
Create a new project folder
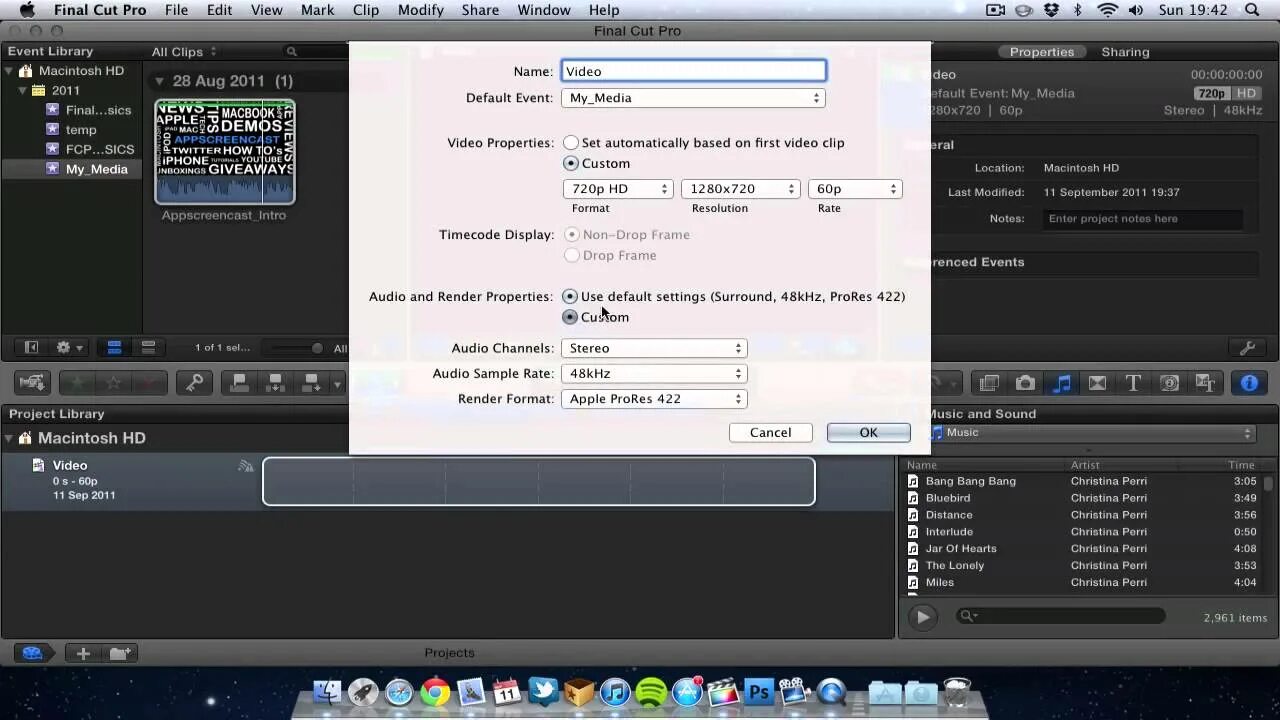point(120,653)
